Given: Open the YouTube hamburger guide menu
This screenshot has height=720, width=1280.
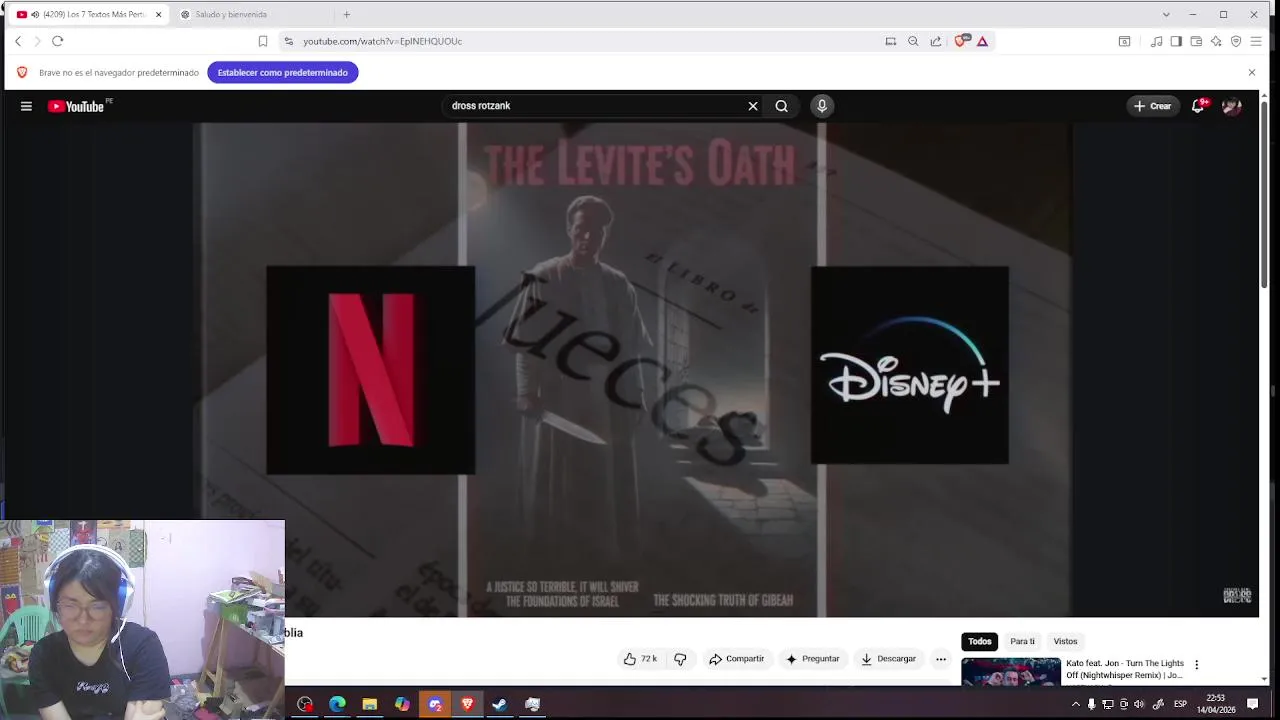Looking at the screenshot, I should (x=26, y=106).
